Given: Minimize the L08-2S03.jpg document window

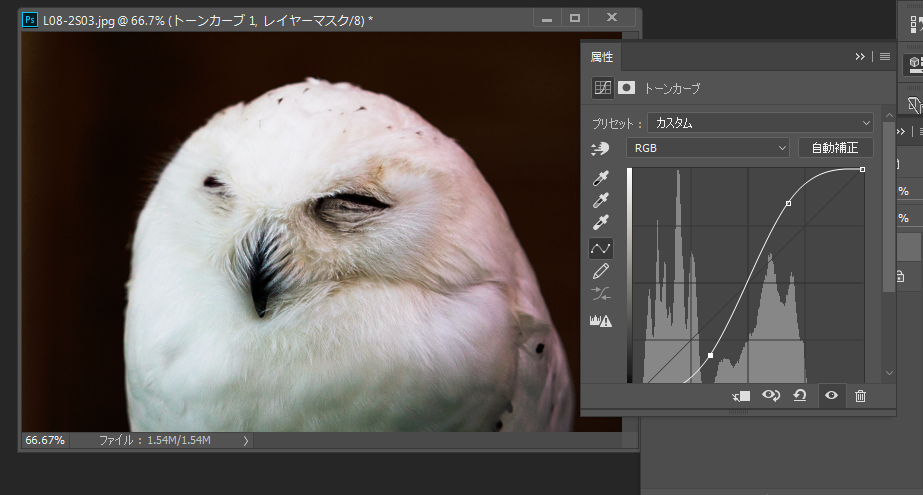Looking at the screenshot, I should point(547,18).
